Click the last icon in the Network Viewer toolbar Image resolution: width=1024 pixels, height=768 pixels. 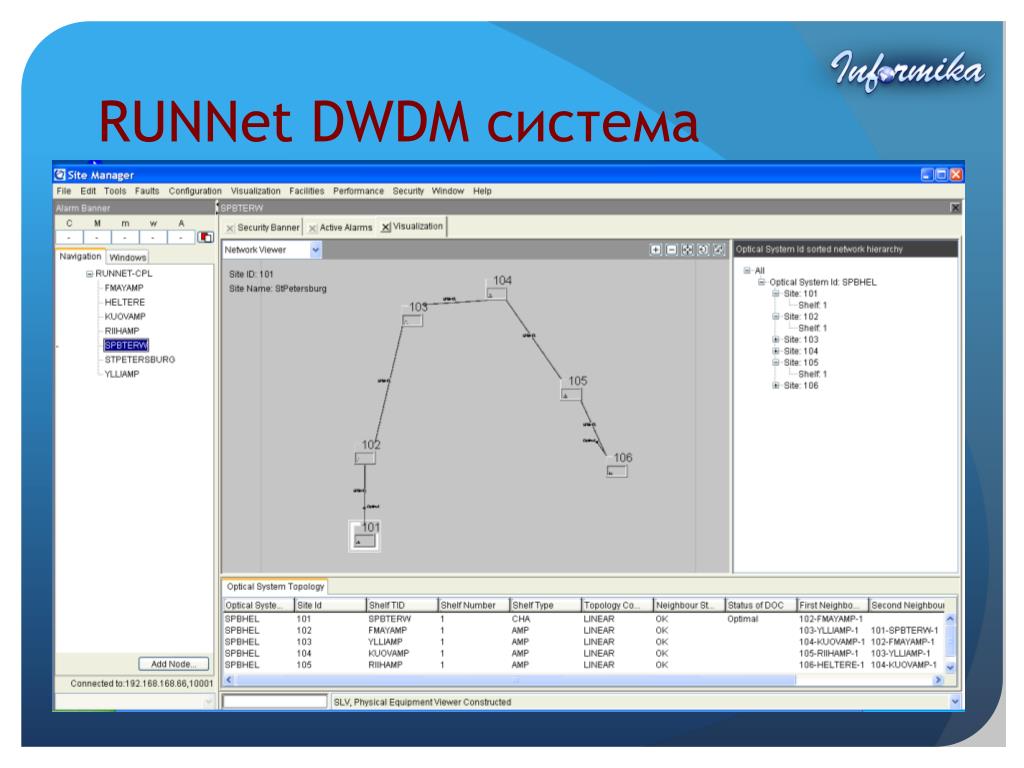tap(718, 249)
